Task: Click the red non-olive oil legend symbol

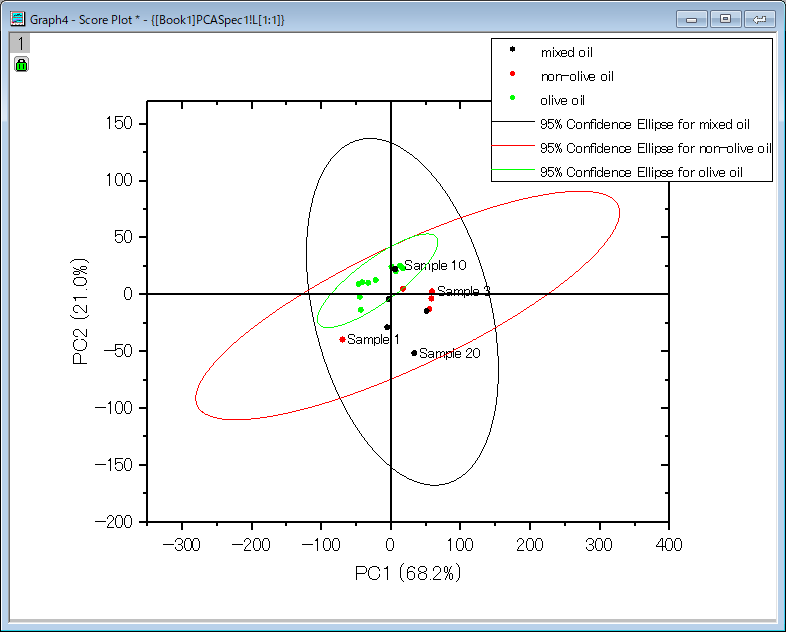Action: click(512, 74)
